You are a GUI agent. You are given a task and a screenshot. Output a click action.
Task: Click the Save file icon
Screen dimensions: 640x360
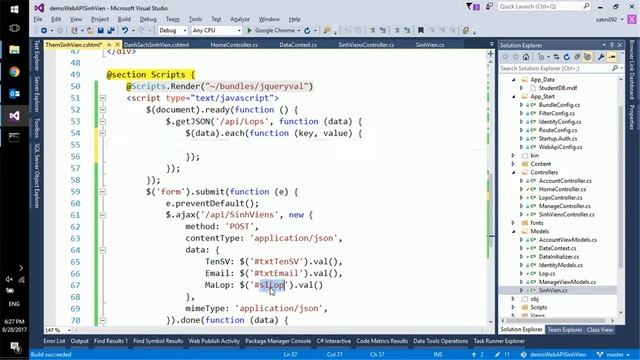click(x=100, y=31)
